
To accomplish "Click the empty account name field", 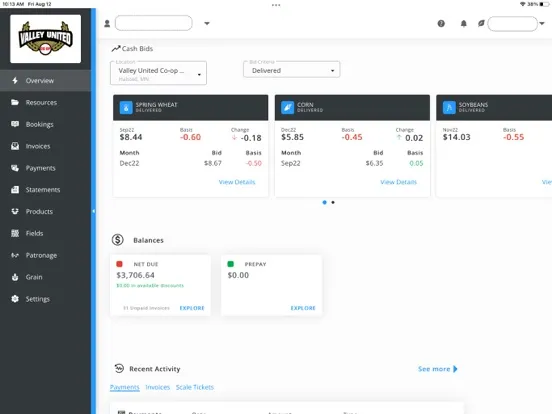I will [153, 23].
